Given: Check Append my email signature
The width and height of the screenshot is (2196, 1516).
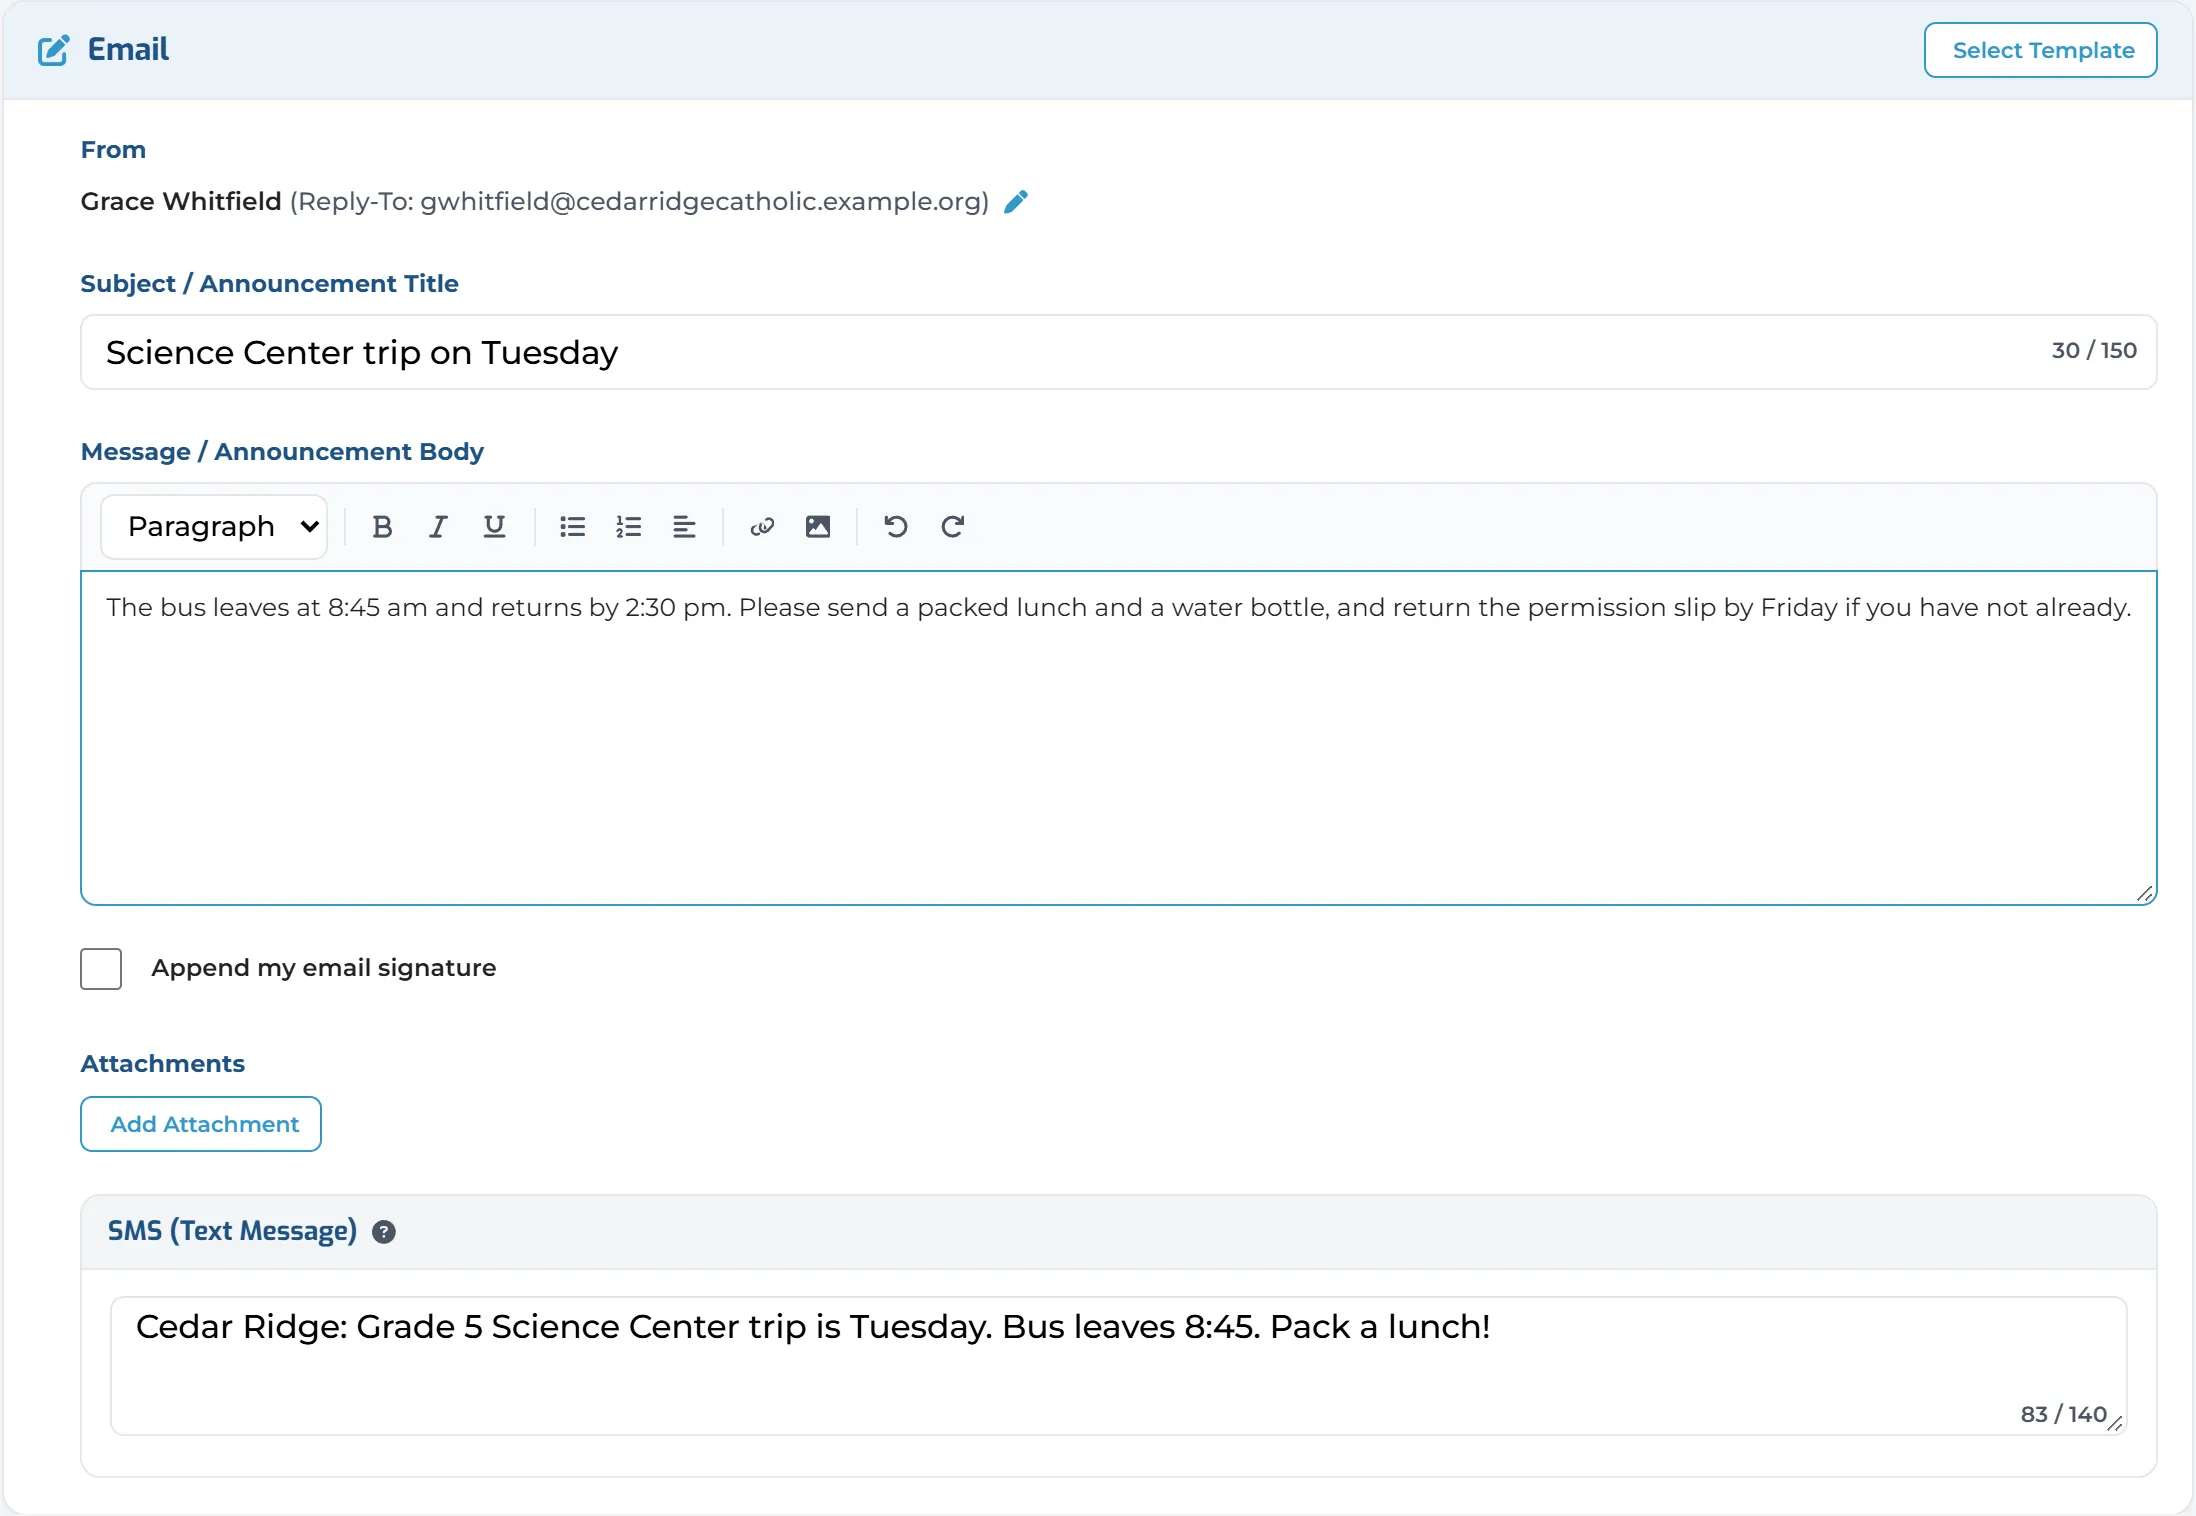Looking at the screenshot, I should [101, 969].
